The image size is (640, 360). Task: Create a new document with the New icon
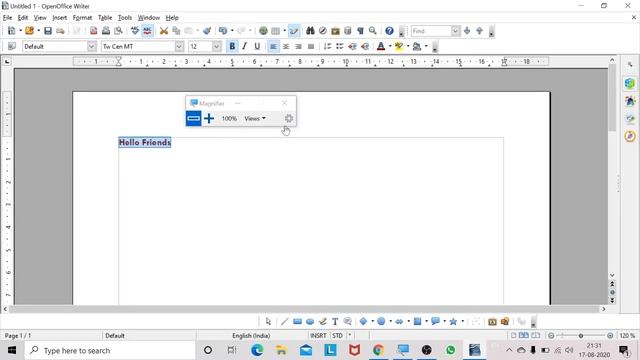(11, 31)
